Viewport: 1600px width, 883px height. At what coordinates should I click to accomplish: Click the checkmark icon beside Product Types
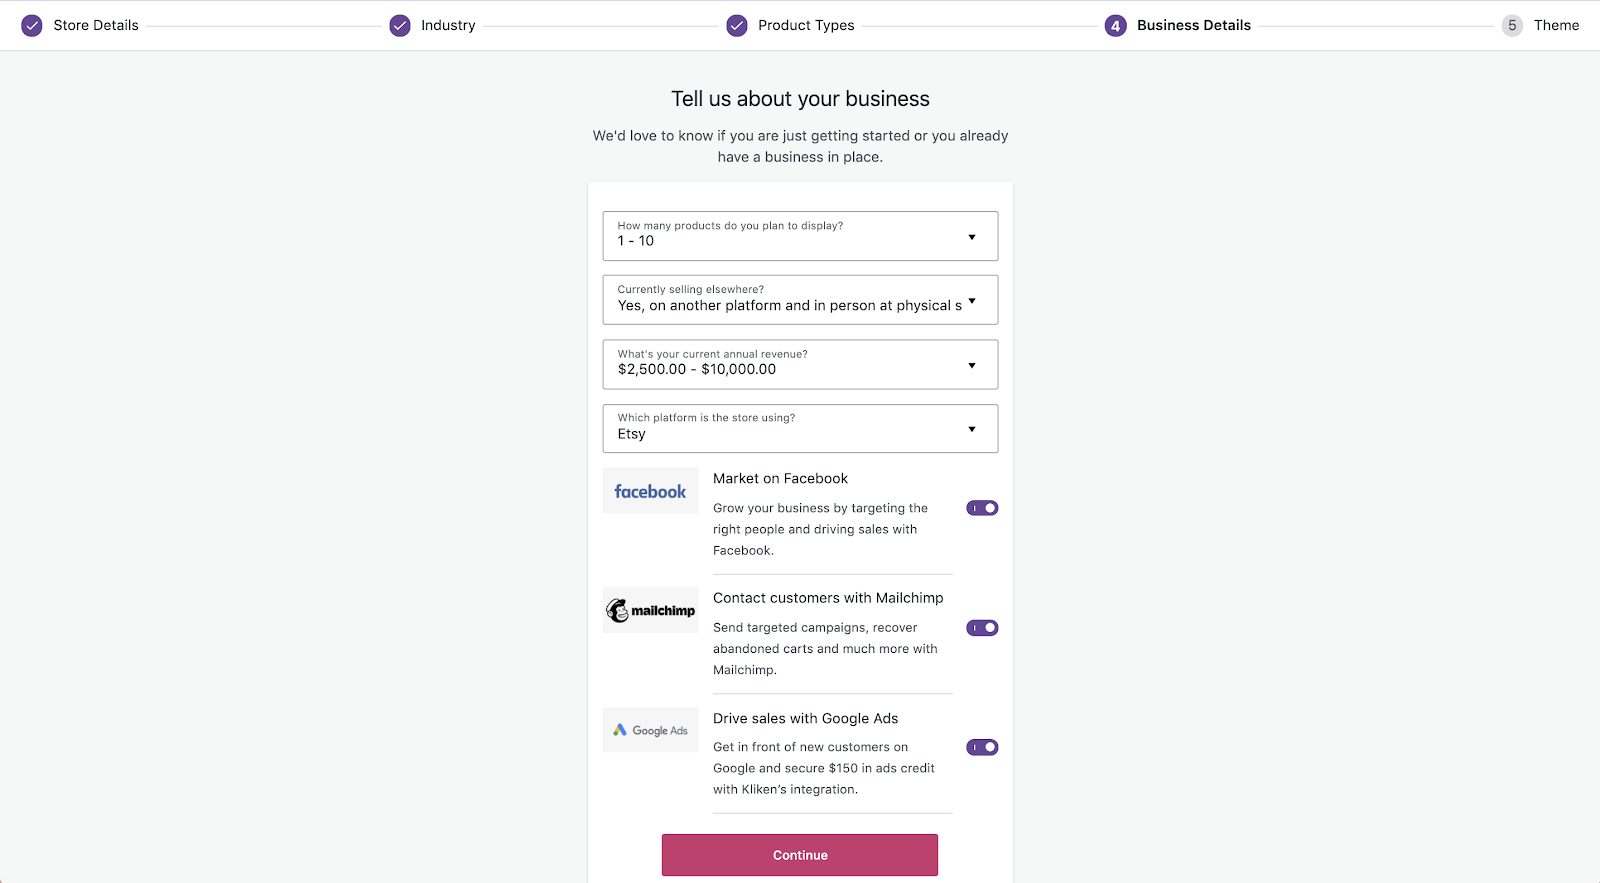(737, 25)
